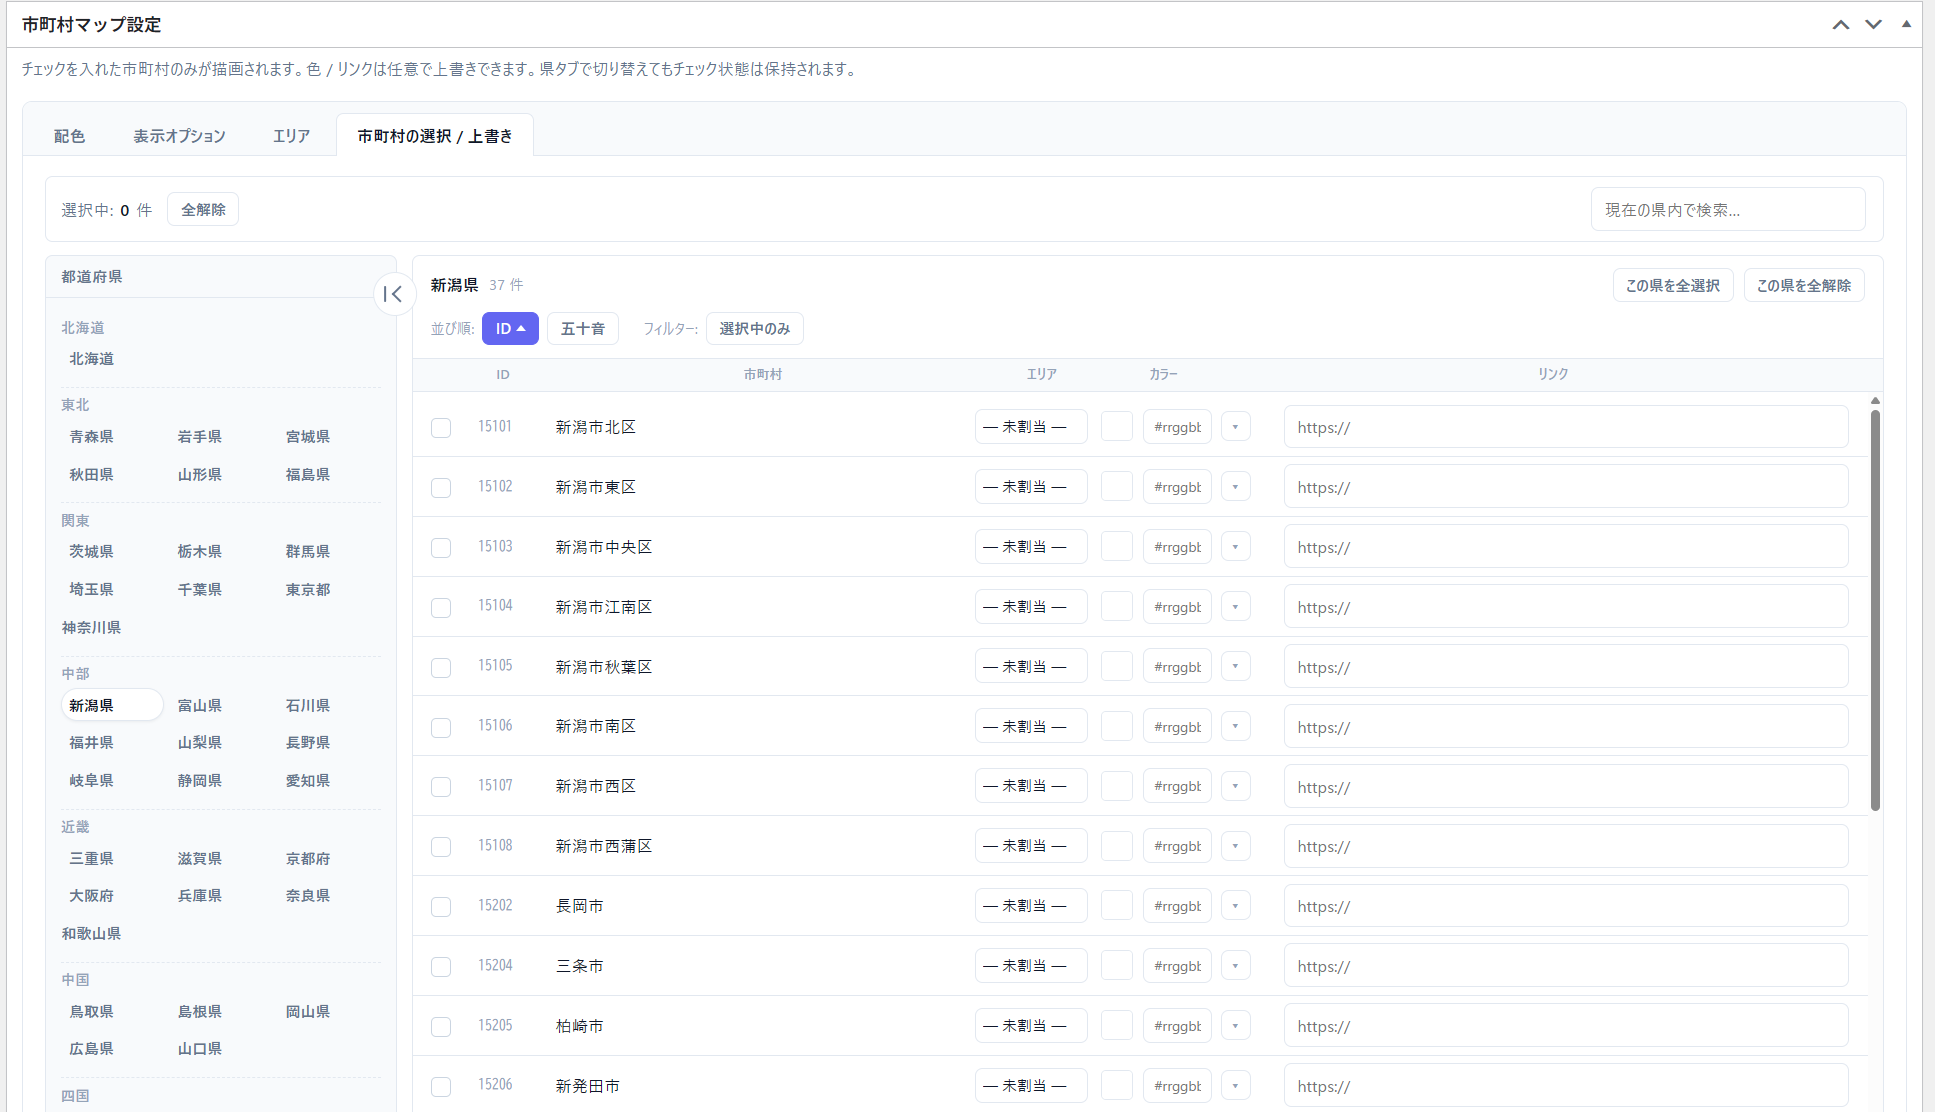Select 新潟県 in prefecture list
The image size is (1935, 1112).
112,706
